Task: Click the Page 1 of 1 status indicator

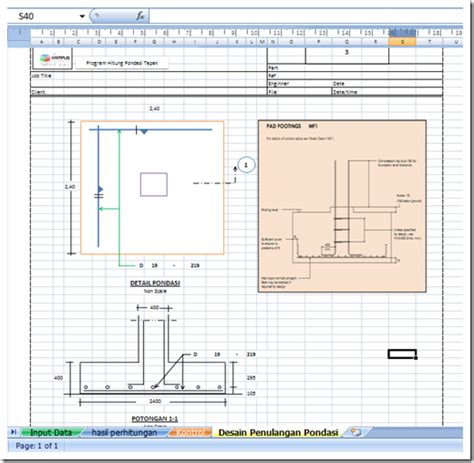Action: pos(37,446)
